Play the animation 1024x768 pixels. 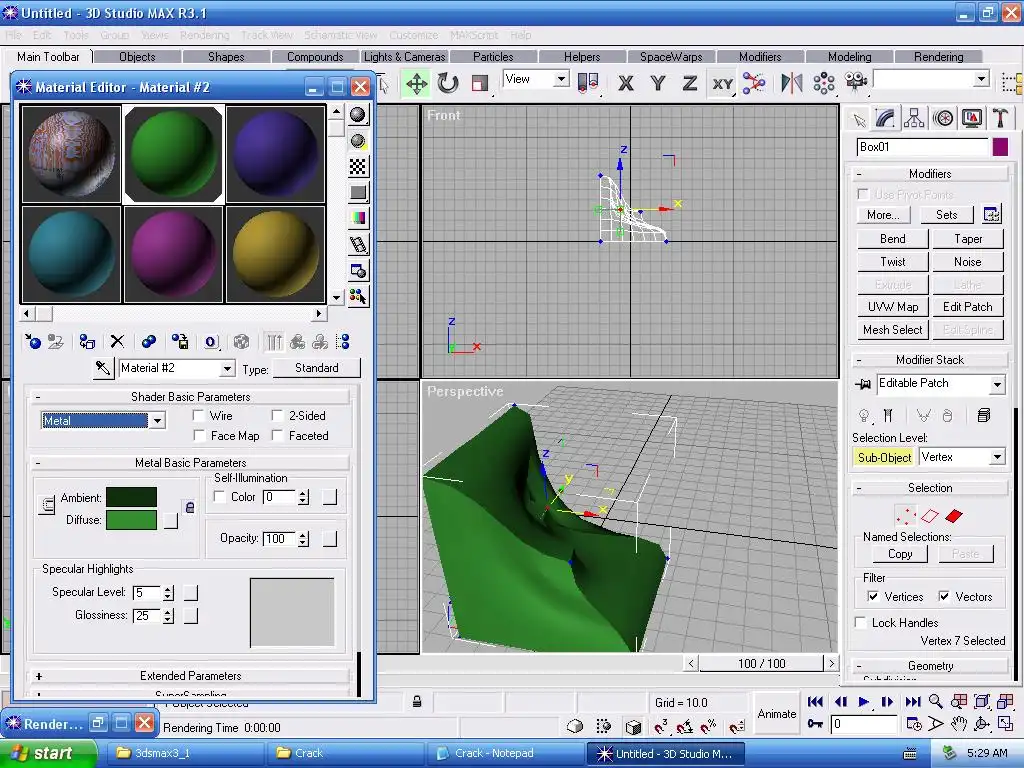(x=863, y=702)
